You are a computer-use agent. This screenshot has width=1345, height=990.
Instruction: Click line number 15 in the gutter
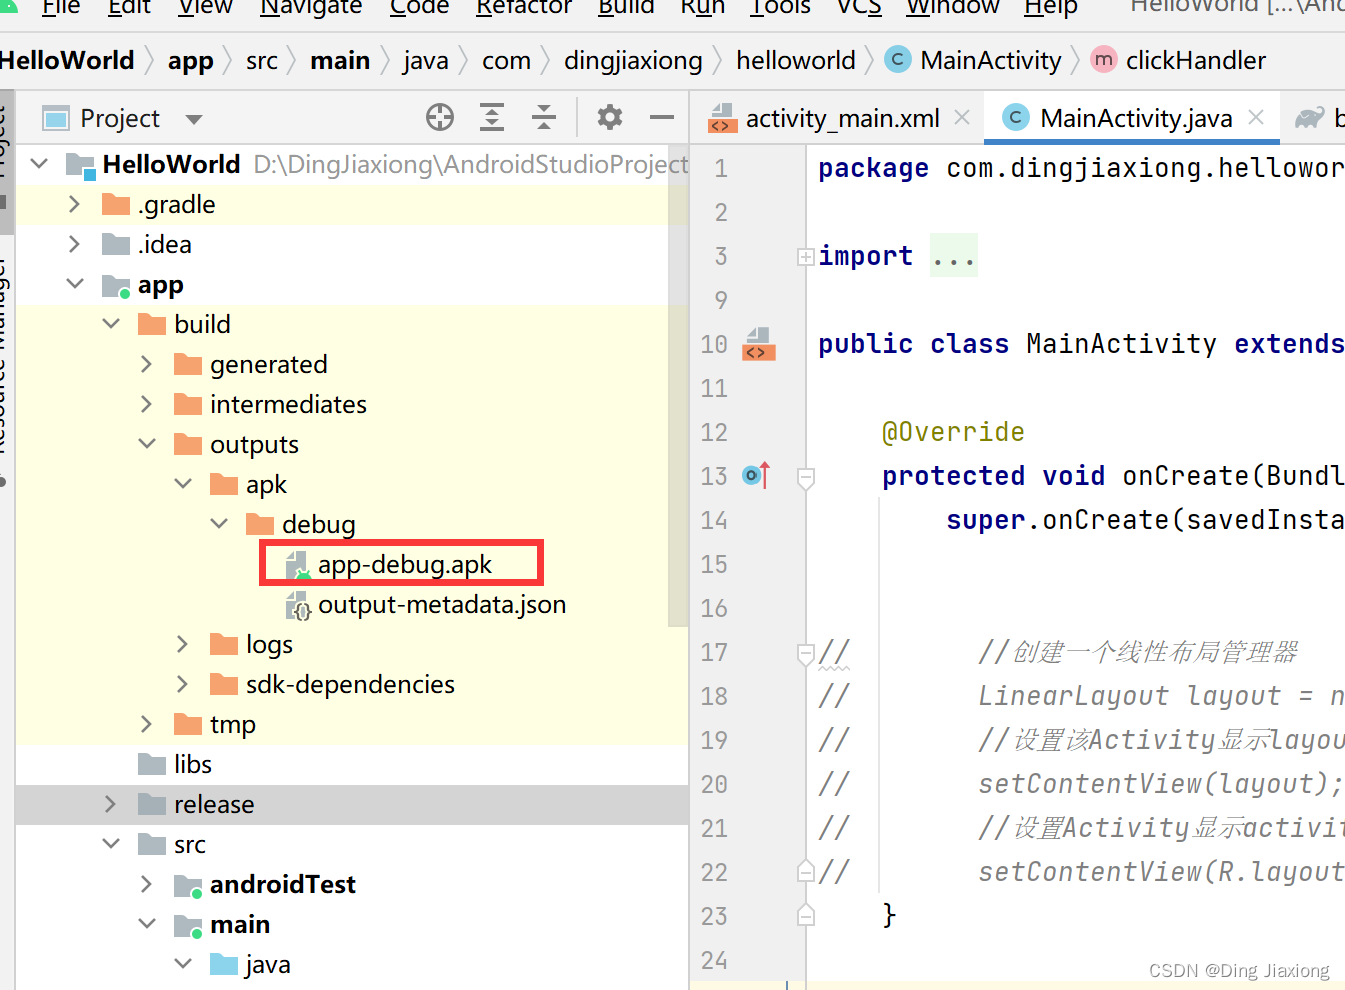714,564
